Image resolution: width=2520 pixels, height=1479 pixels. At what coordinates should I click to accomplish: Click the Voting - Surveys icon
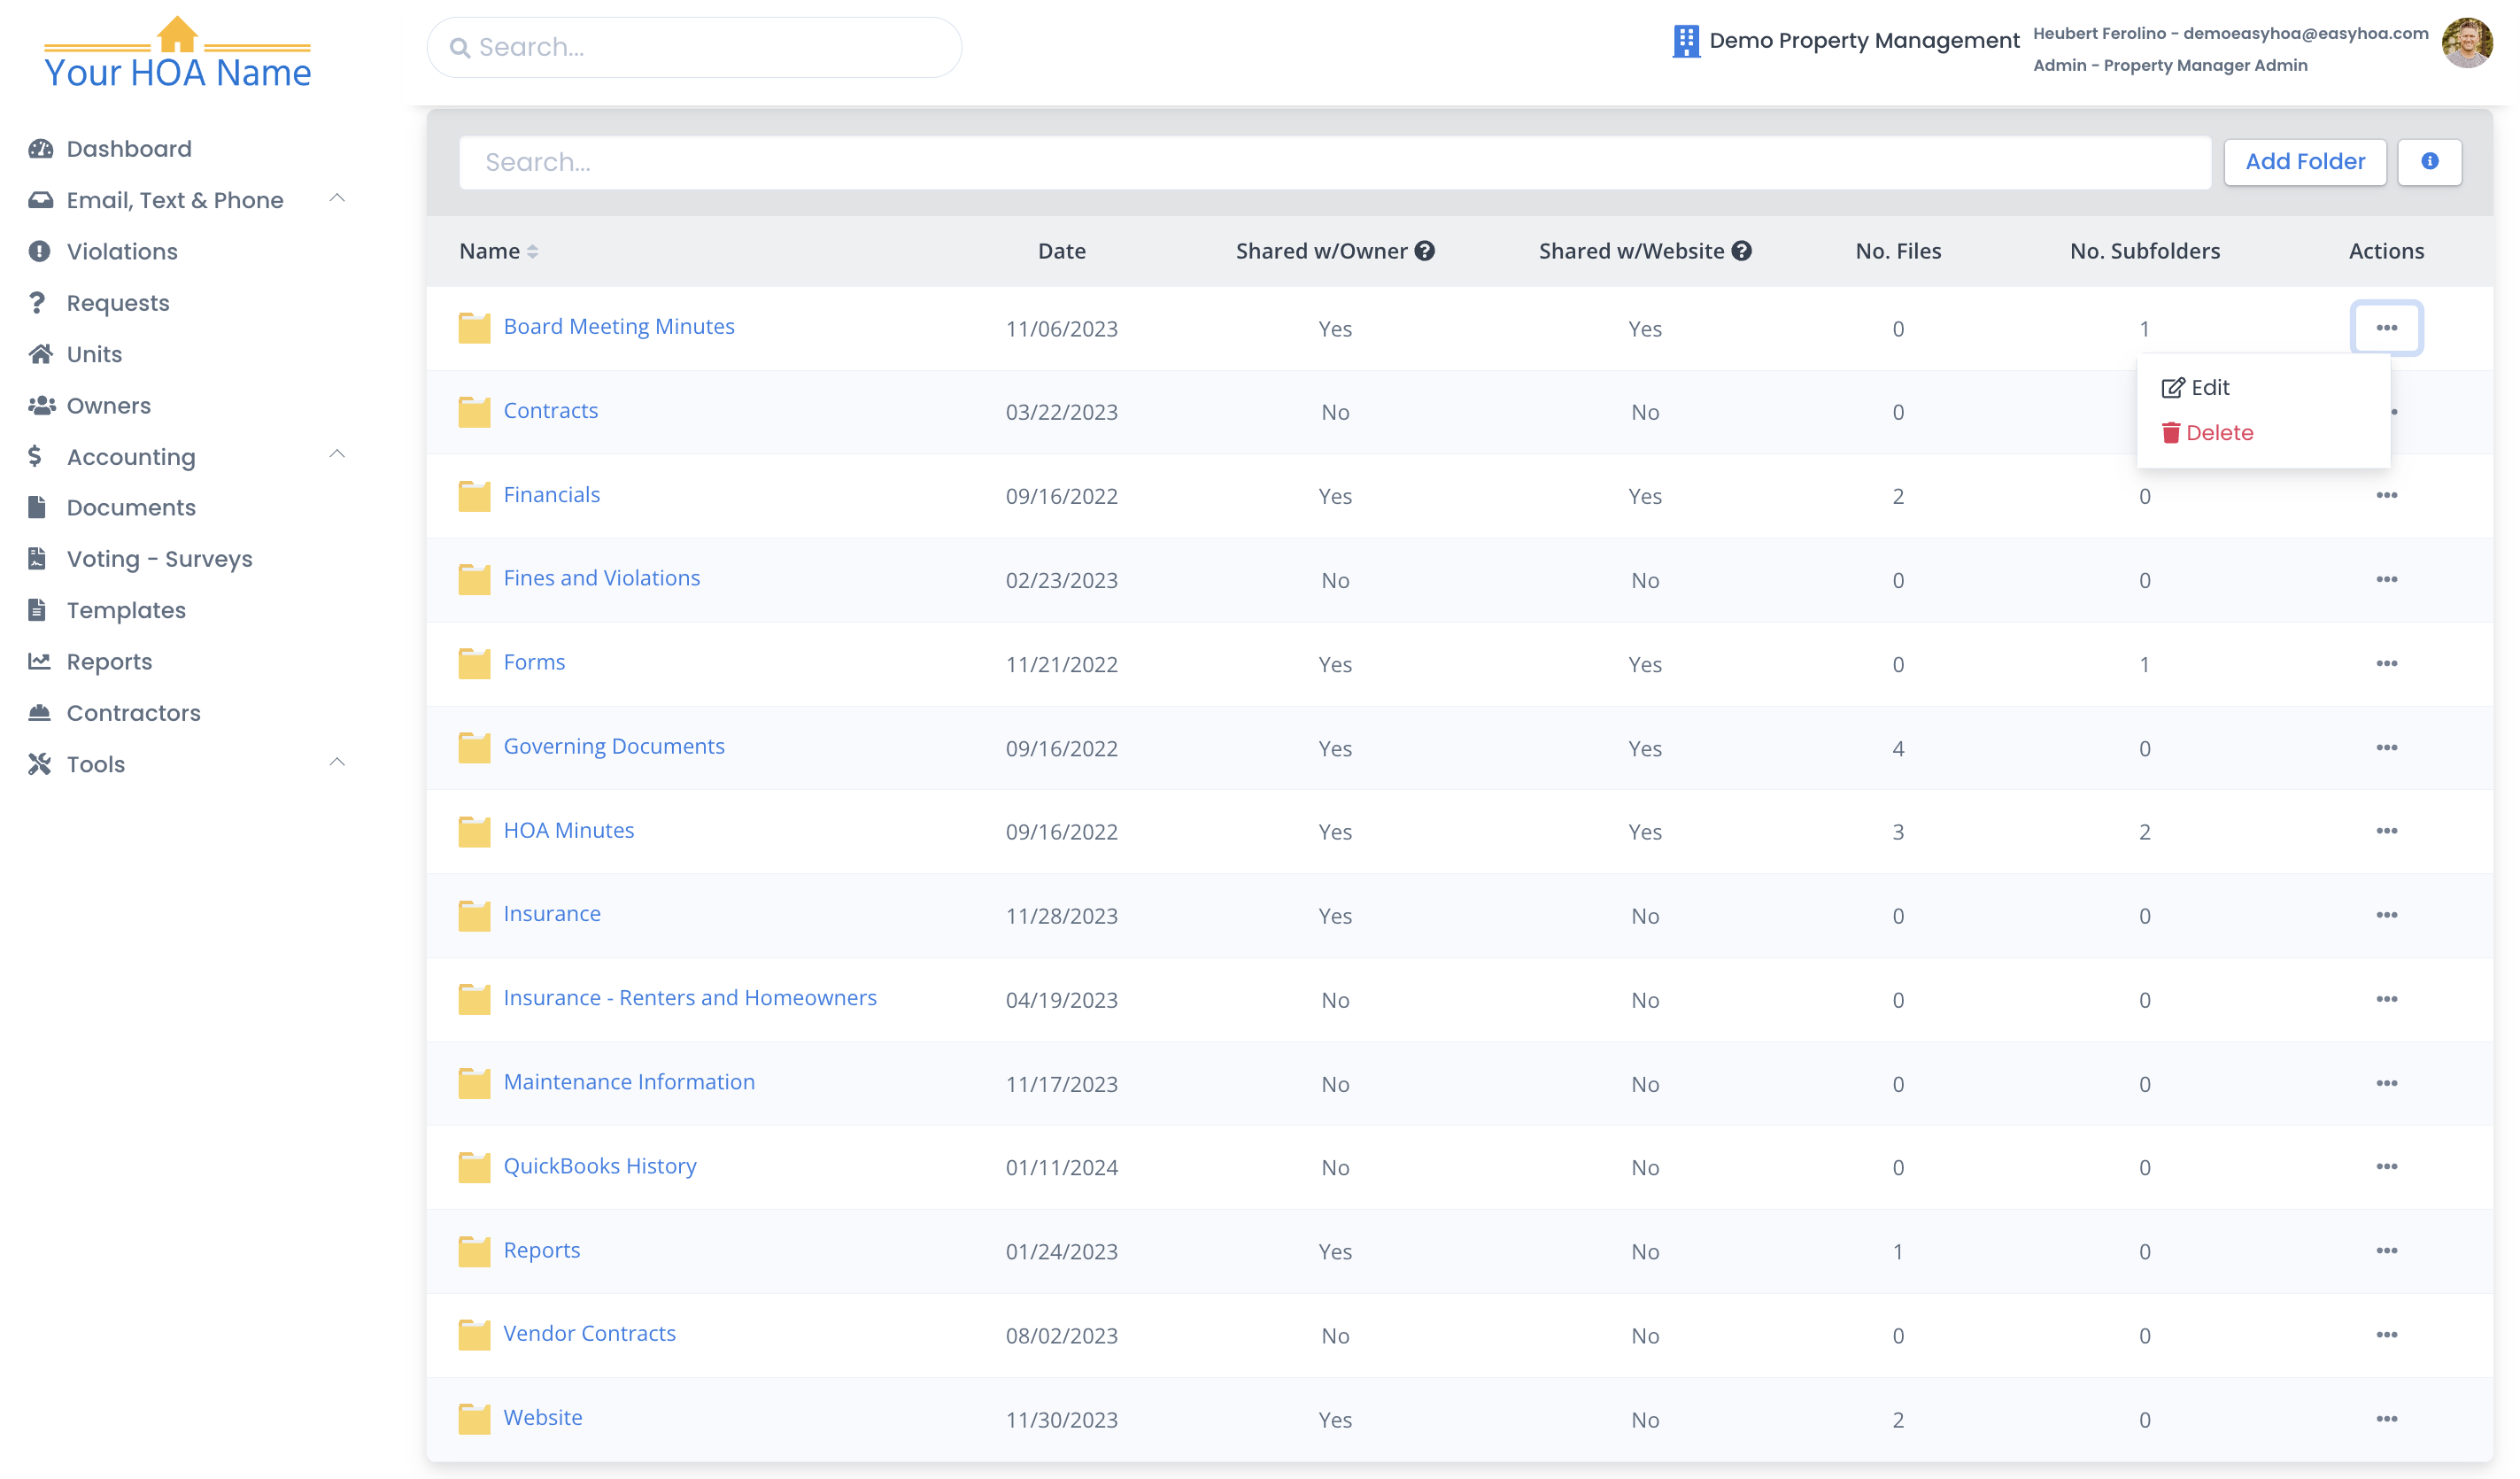click(37, 558)
